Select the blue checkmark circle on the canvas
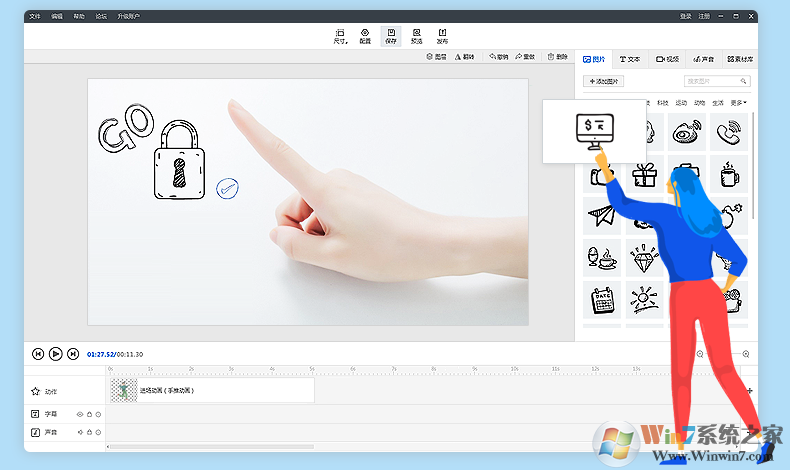Screen dimensions: 790x470 pyautogui.click(x=227, y=188)
